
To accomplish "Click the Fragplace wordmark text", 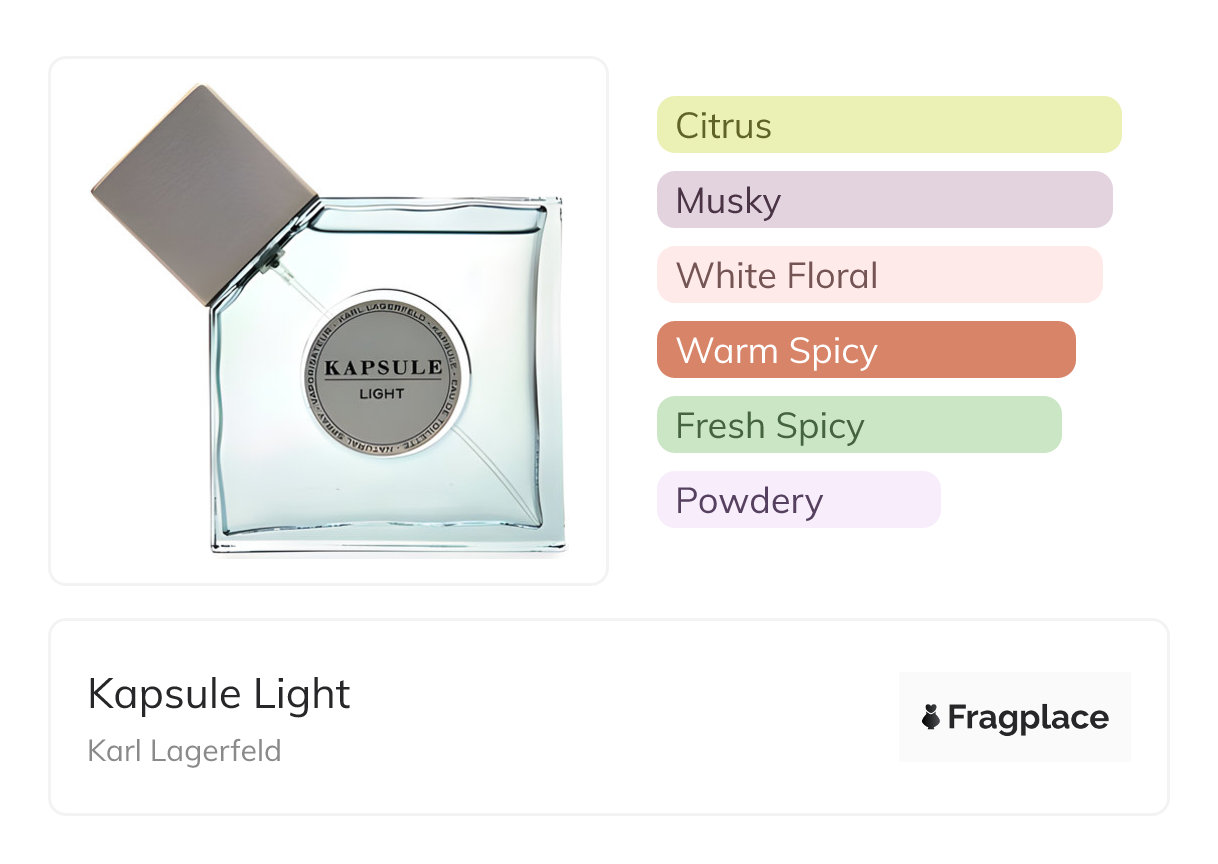I will coord(1028,717).
